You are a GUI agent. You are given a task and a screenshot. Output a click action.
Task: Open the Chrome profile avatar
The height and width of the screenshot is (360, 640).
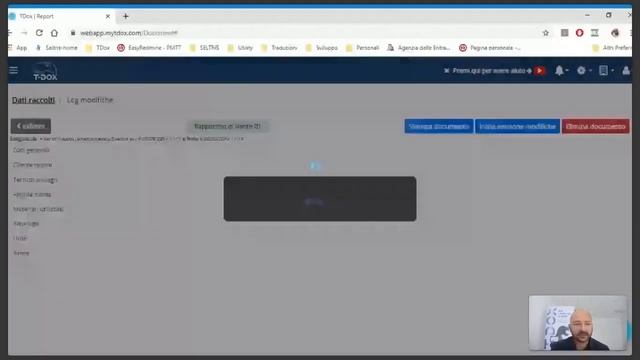[615, 33]
